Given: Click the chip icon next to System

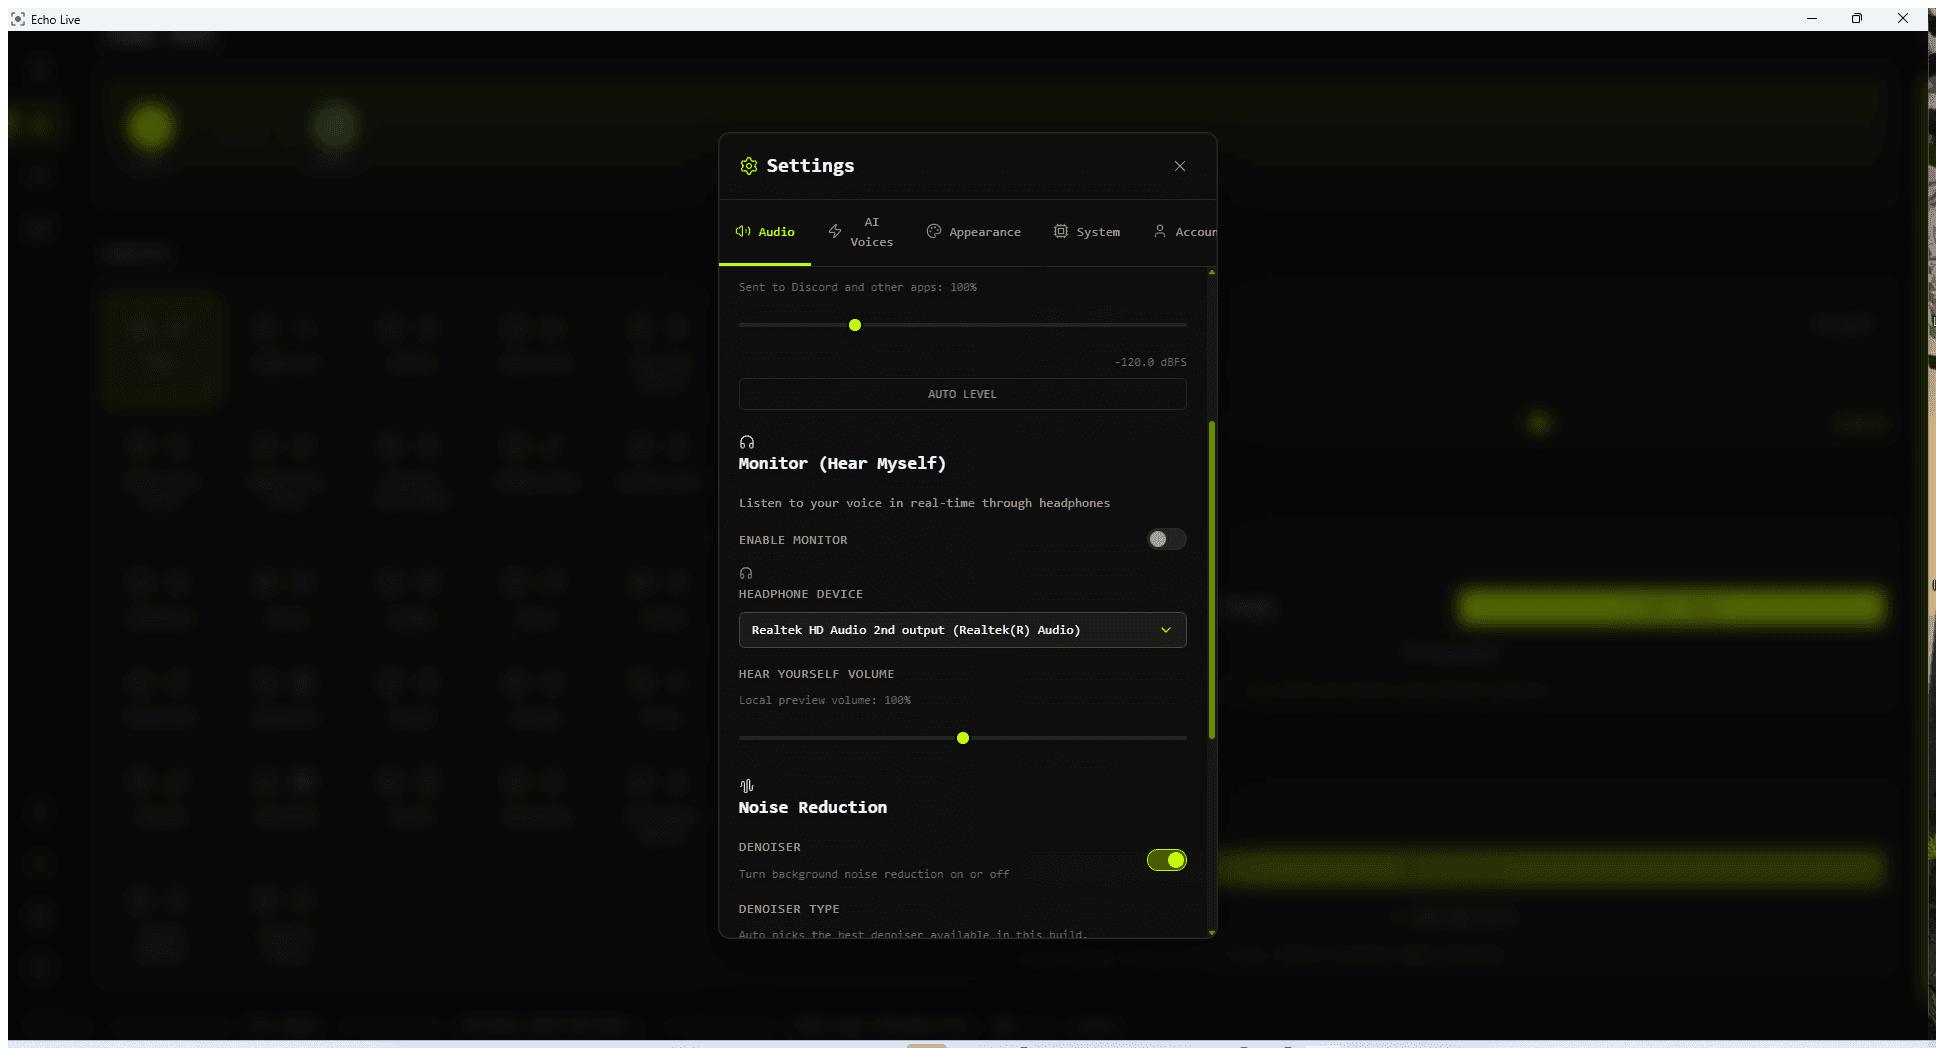Looking at the screenshot, I should pos(1061,231).
